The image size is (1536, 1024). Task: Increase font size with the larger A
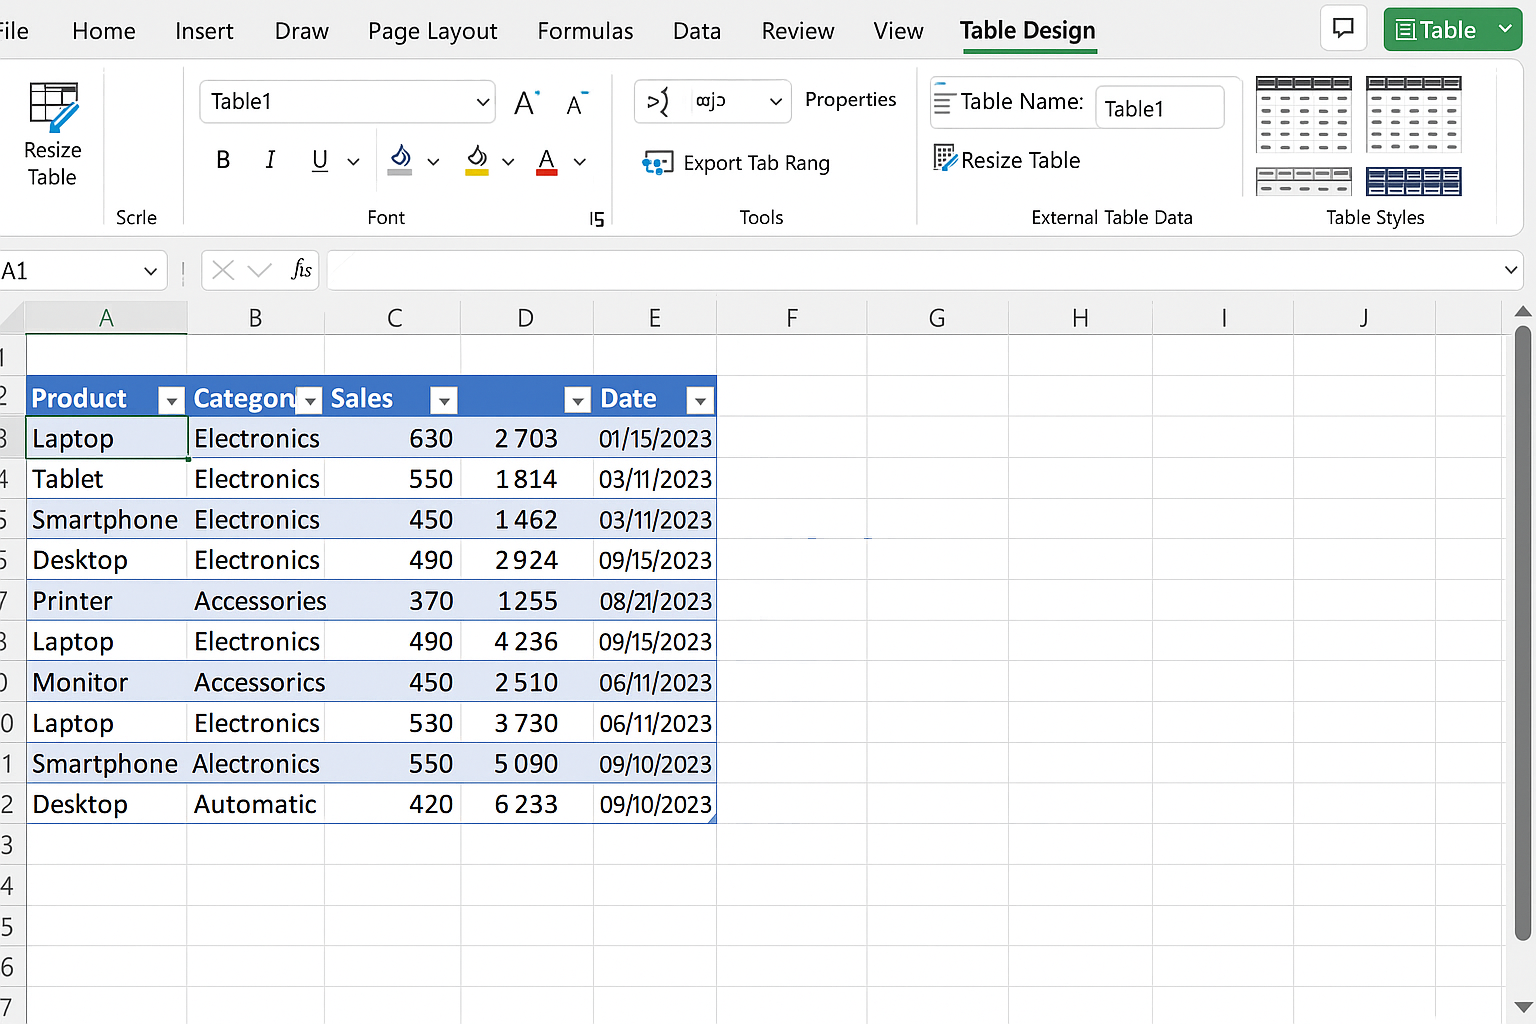[x=526, y=102]
